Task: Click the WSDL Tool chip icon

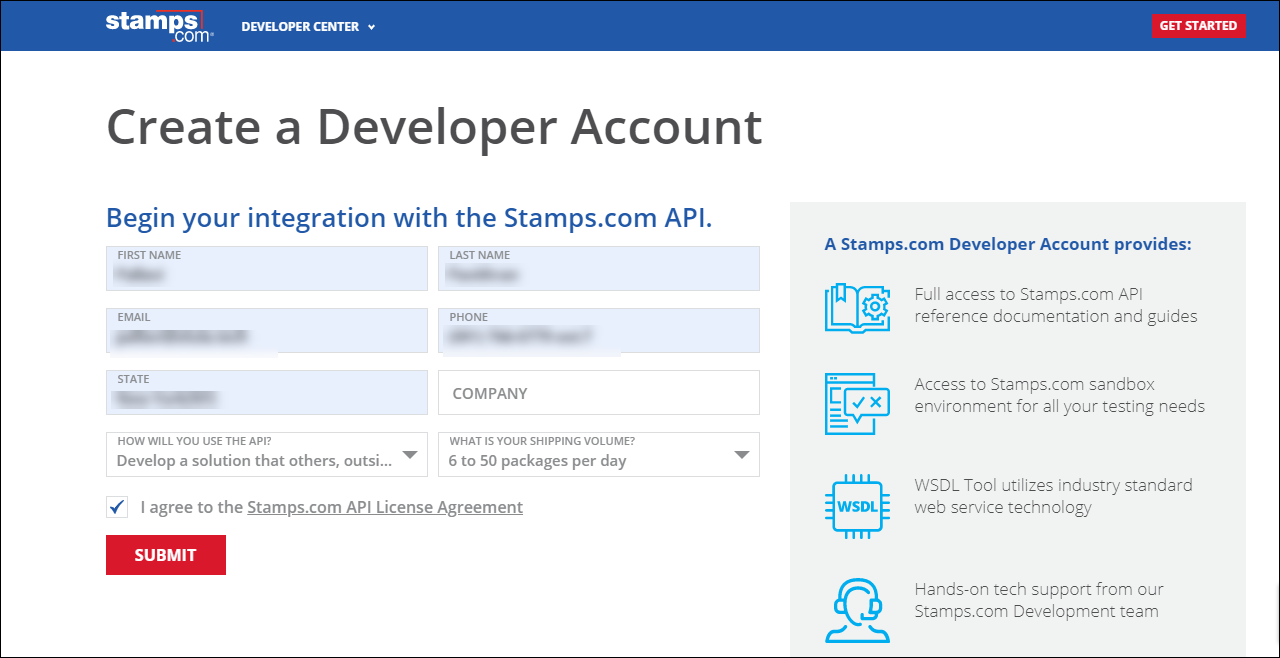Action: click(x=858, y=507)
